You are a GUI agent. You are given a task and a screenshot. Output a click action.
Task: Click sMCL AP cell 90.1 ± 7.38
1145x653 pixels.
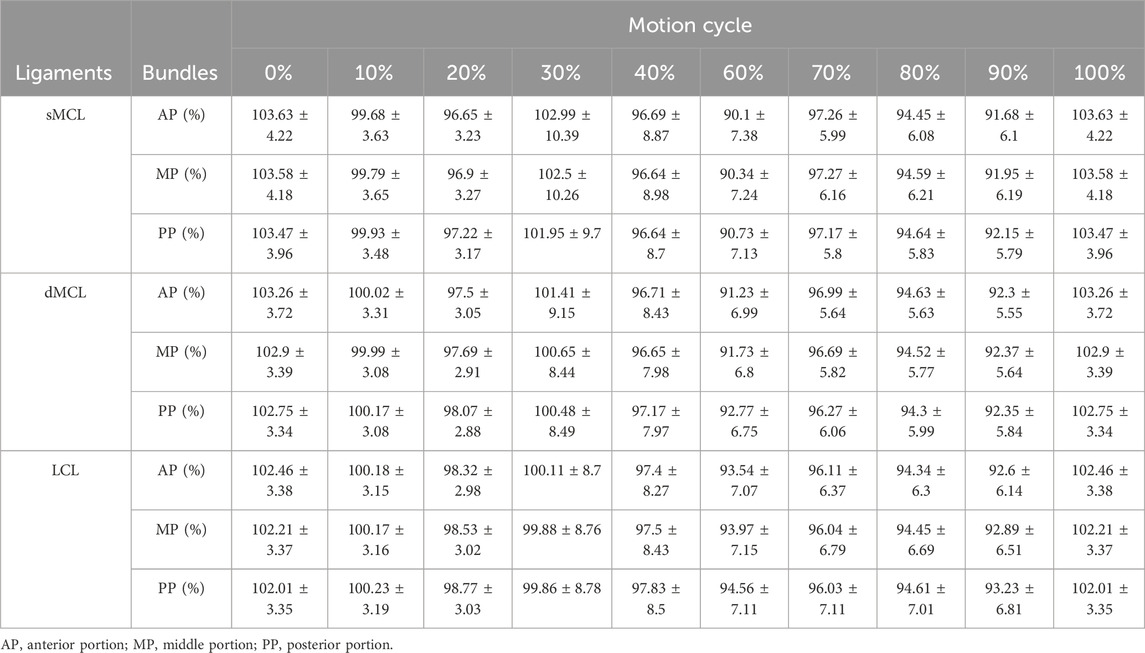(x=744, y=125)
